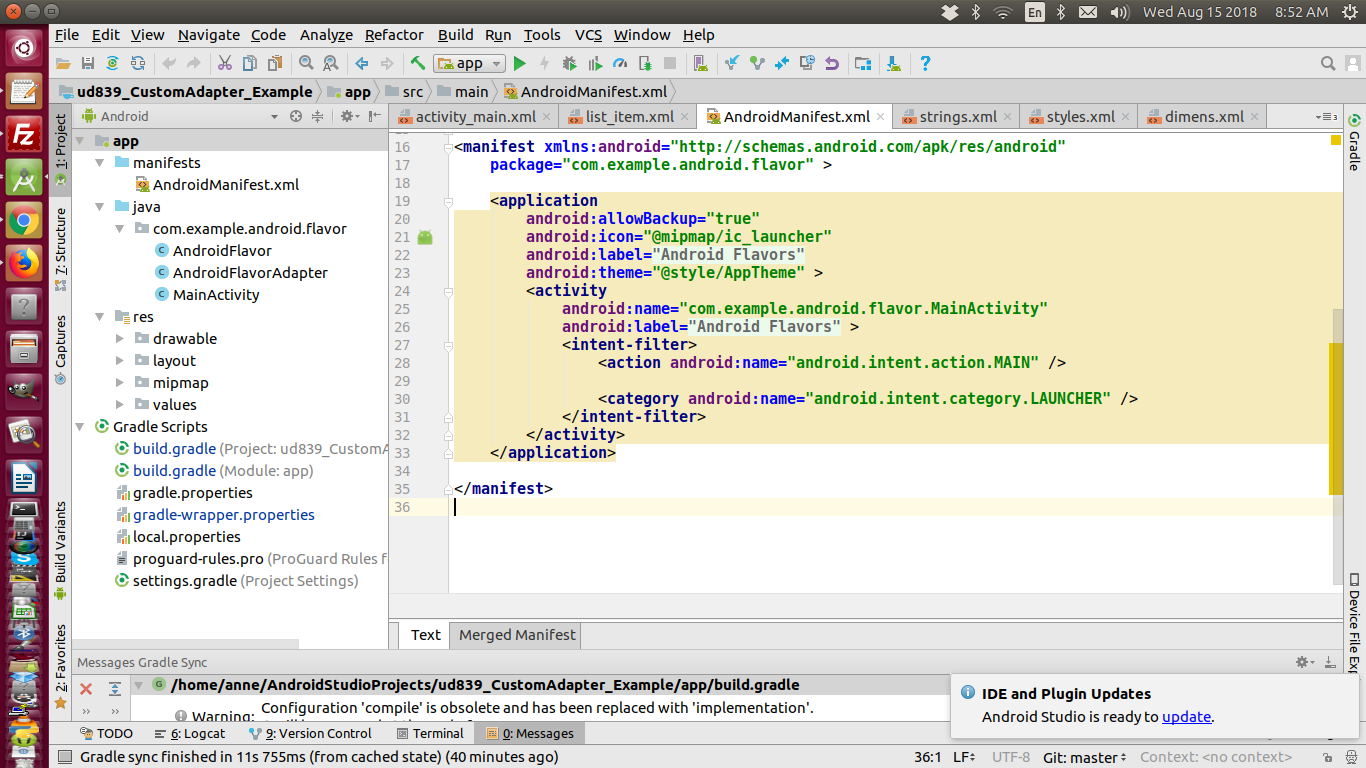Collapse the Gradle Scripts node

pyautogui.click(x=81, y=427)
